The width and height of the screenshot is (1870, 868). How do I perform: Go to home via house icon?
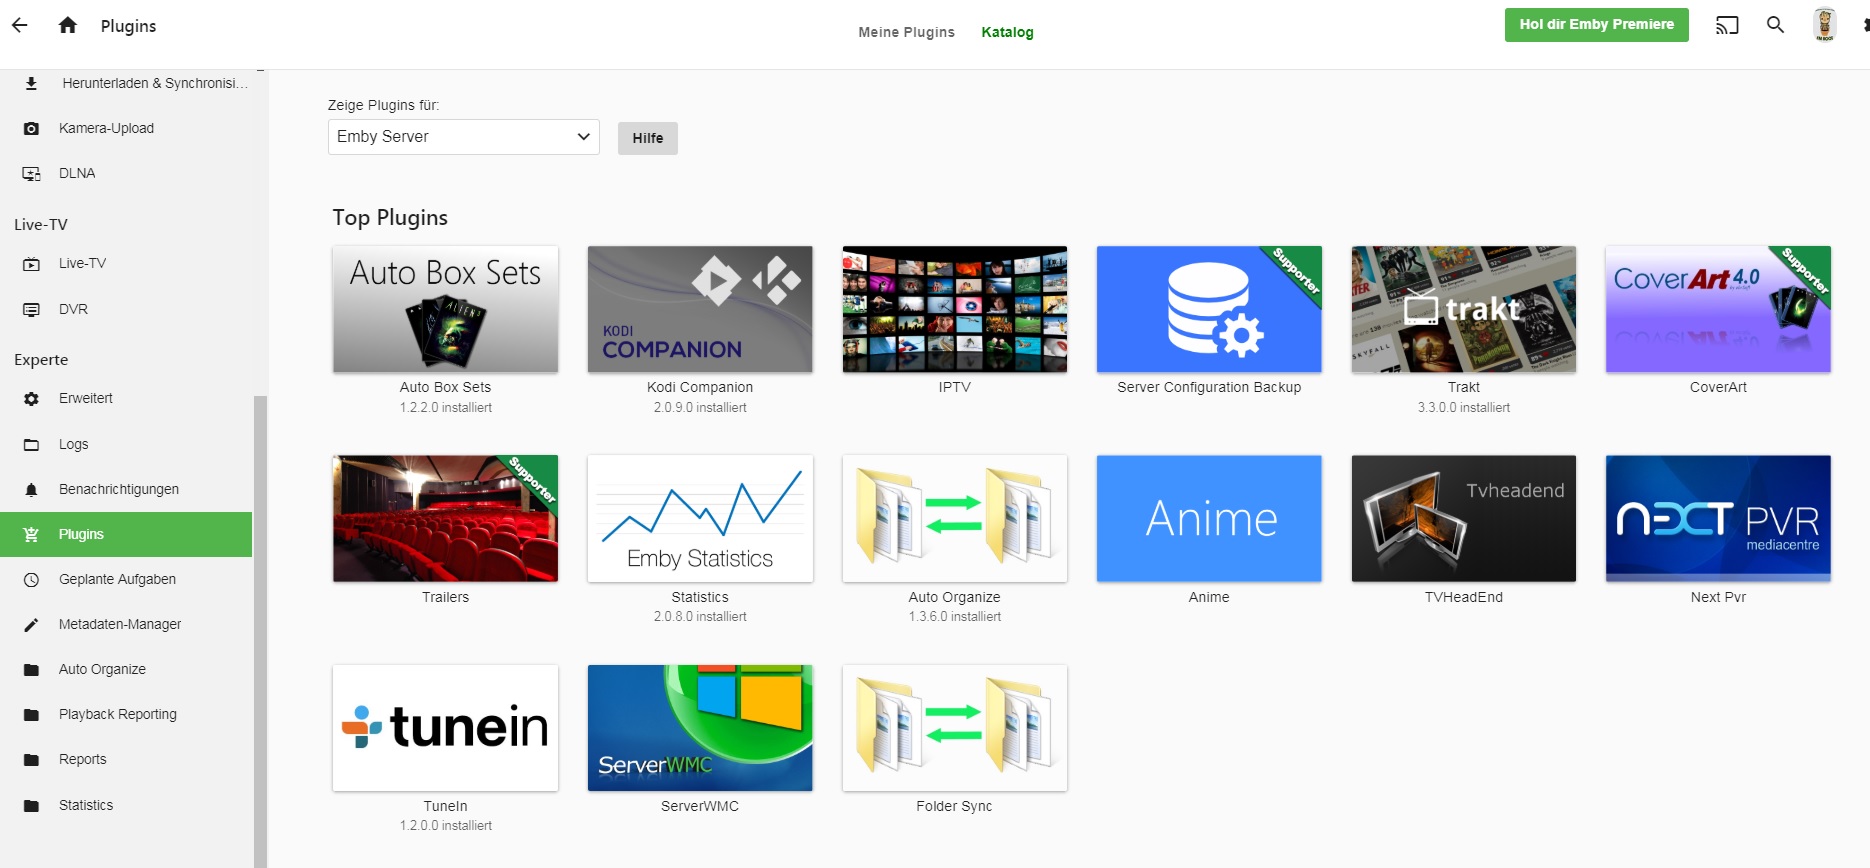pyautogui.click(x=68, y=25)
